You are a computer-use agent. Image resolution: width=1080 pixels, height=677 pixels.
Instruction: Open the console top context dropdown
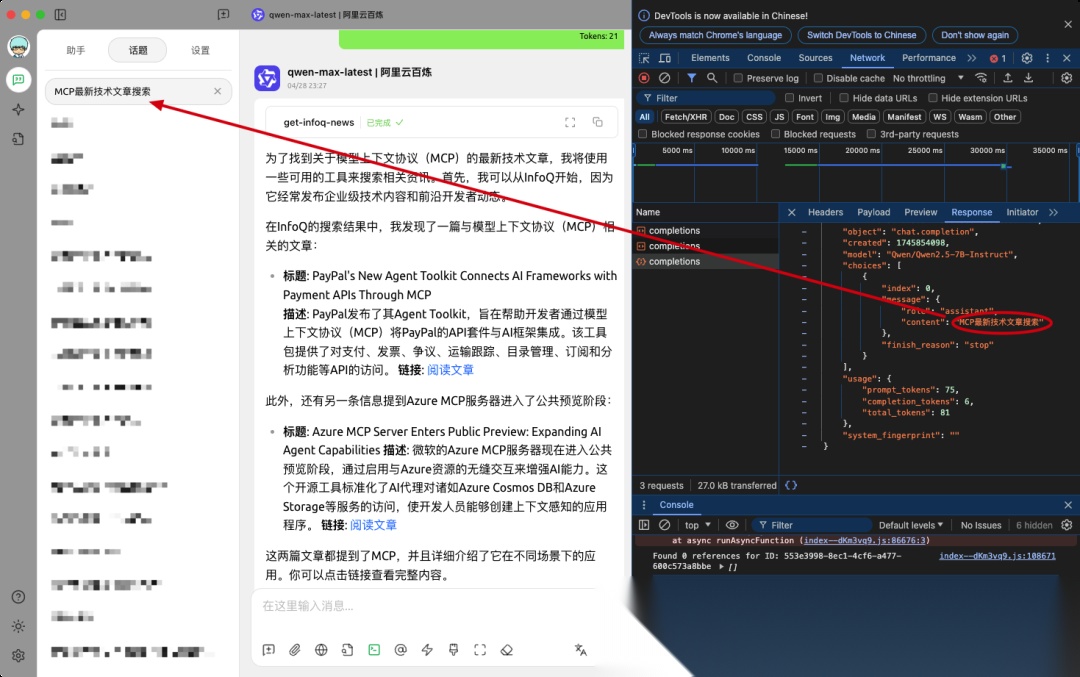[x=698, y=525]
